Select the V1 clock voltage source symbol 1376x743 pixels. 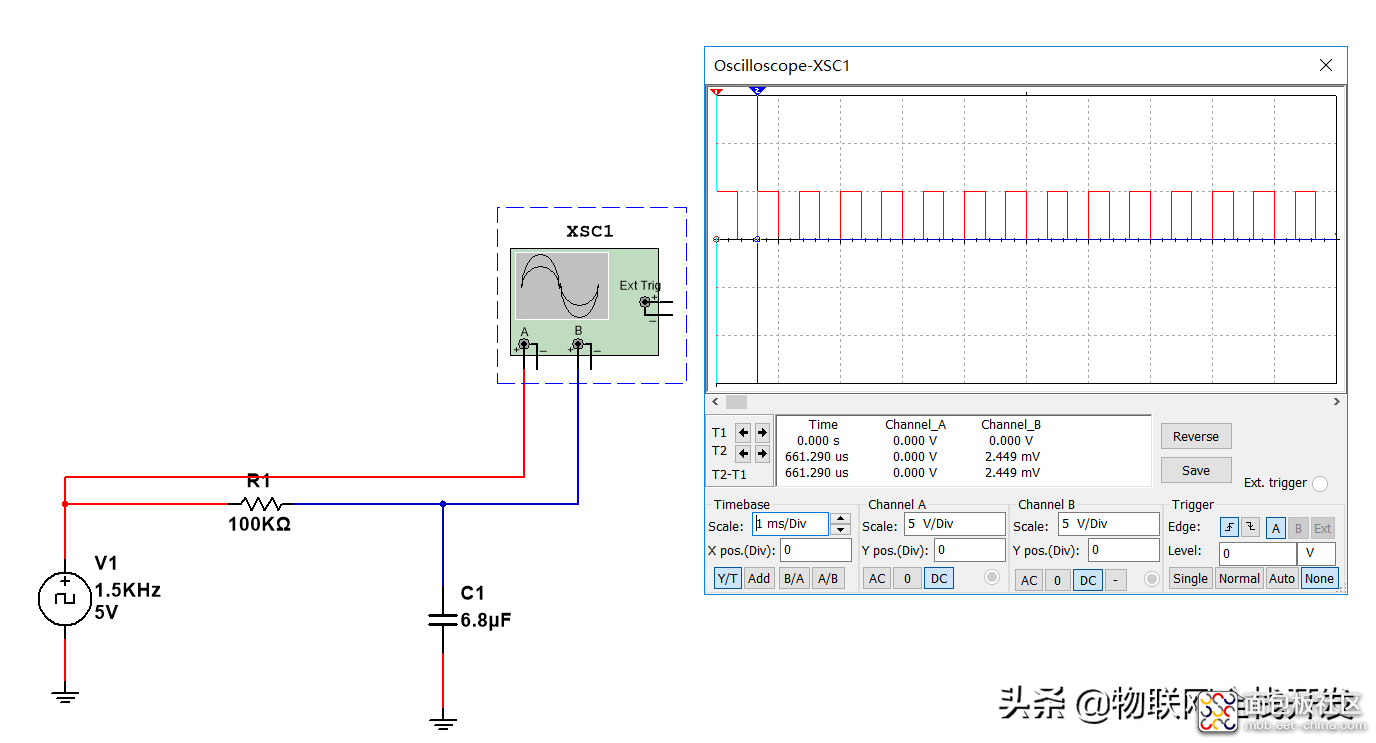pyautogui.click(x=65, y=599)
